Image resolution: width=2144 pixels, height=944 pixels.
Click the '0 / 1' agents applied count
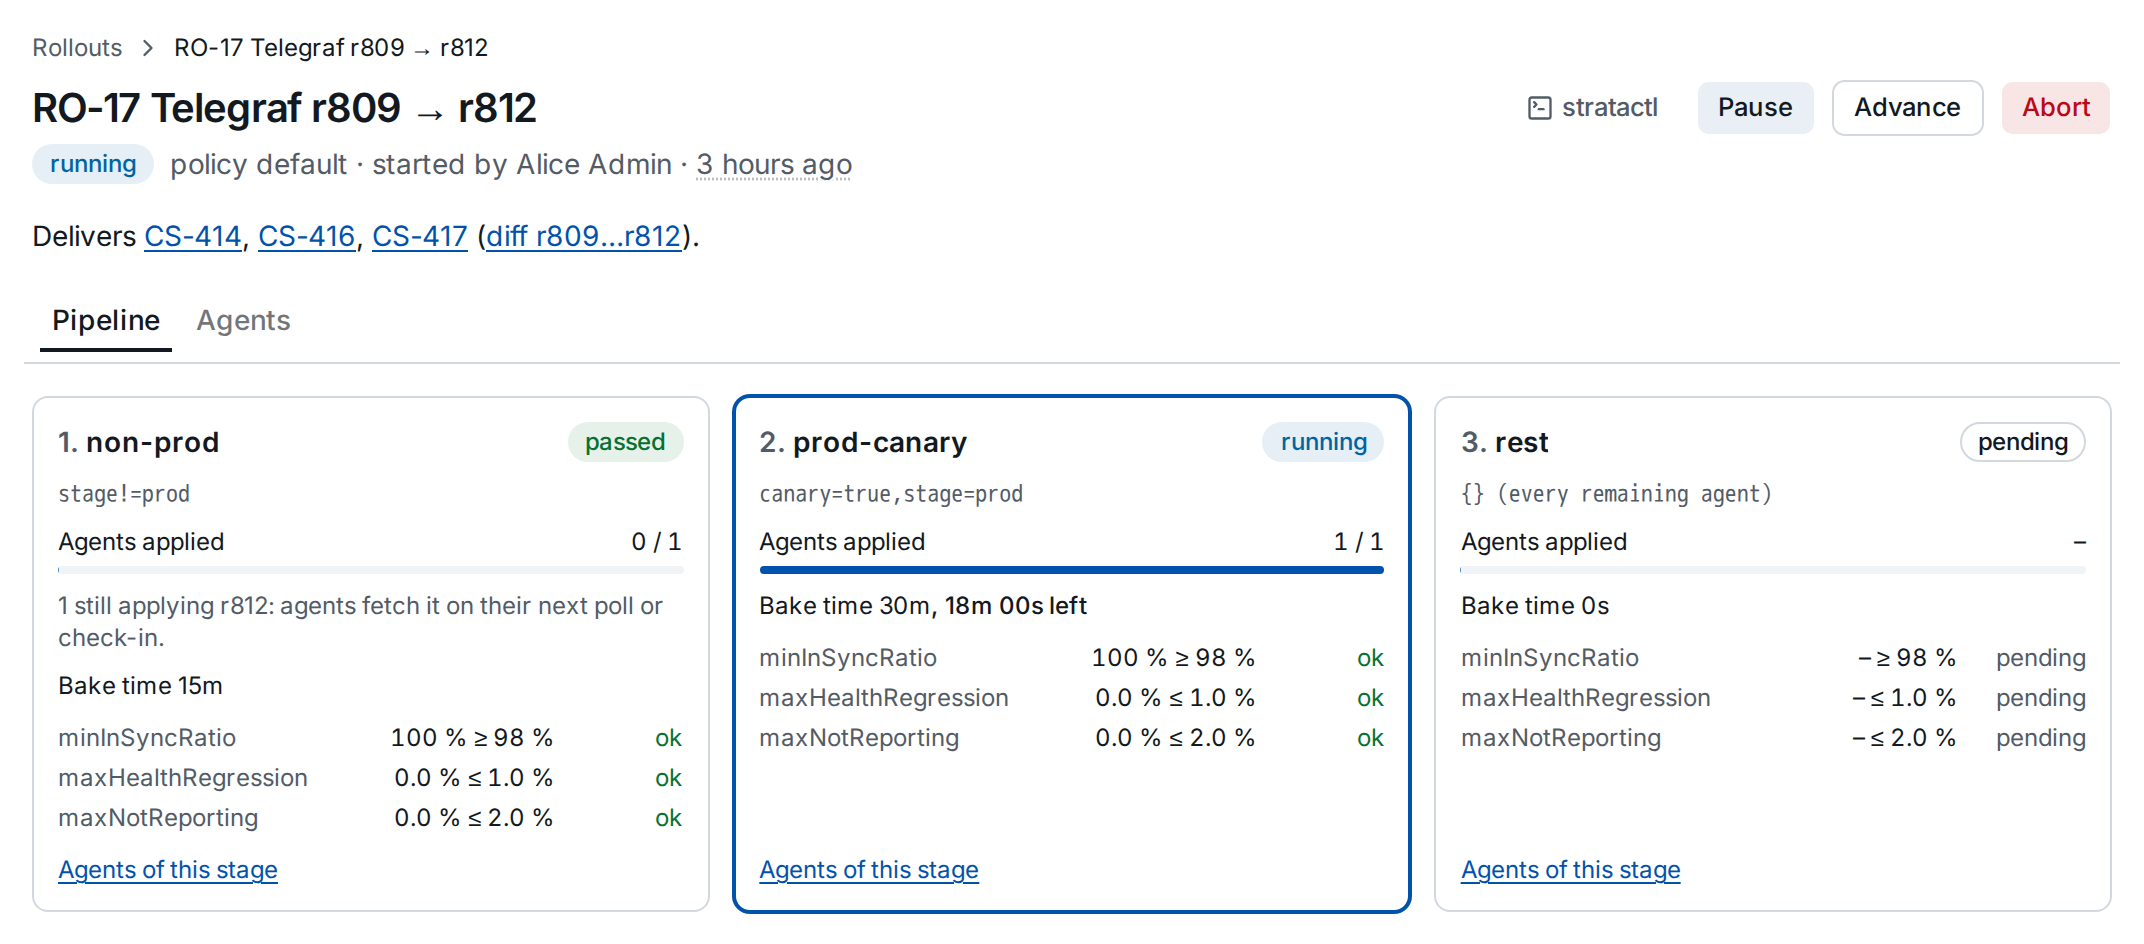tap(656, 542)
